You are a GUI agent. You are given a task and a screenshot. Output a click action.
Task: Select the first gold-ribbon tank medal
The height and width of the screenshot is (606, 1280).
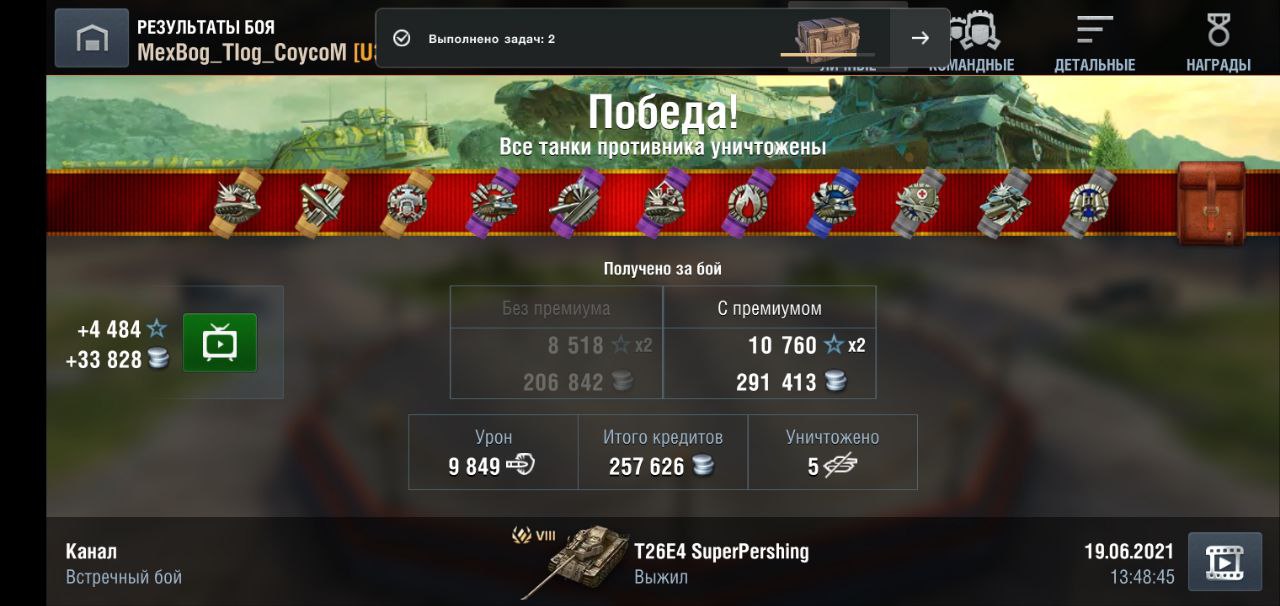click(237, 203)
